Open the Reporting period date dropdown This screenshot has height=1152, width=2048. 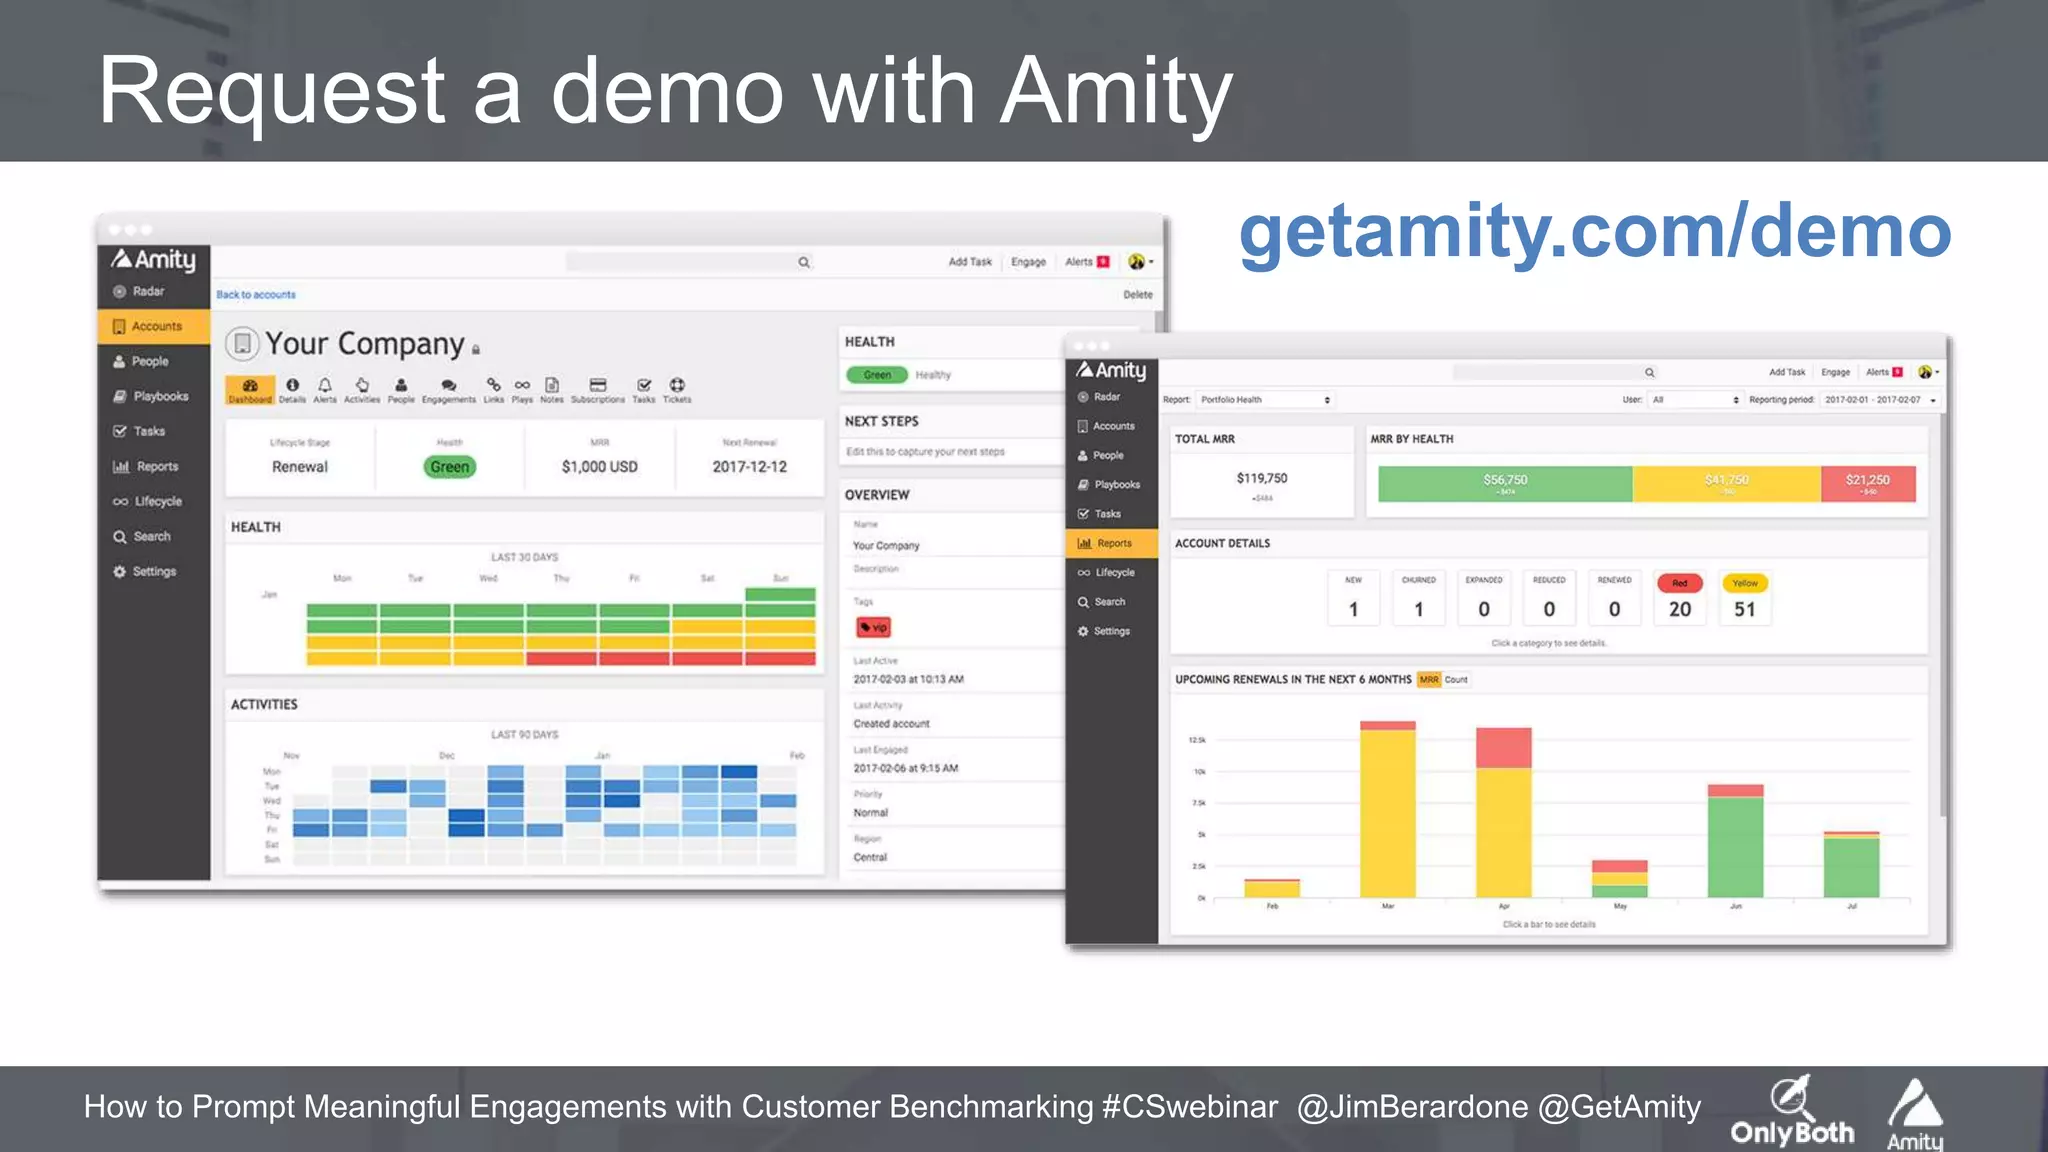coord(1880,400)
